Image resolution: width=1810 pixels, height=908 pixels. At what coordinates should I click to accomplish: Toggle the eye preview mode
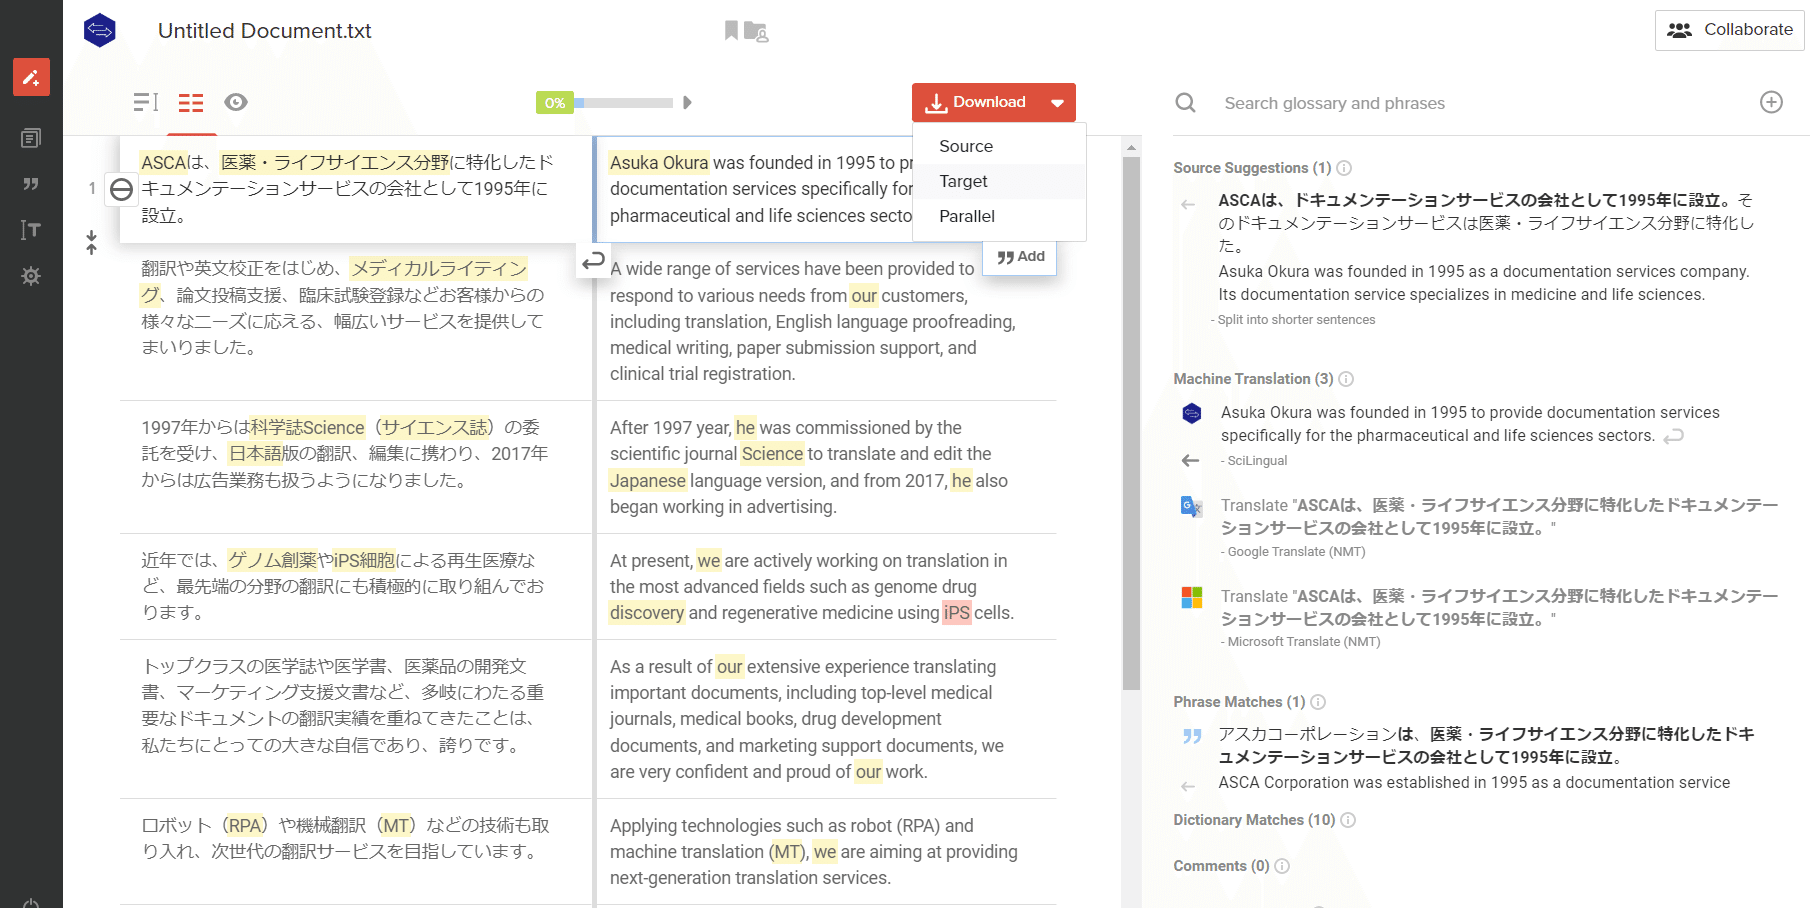coord(236,102)
